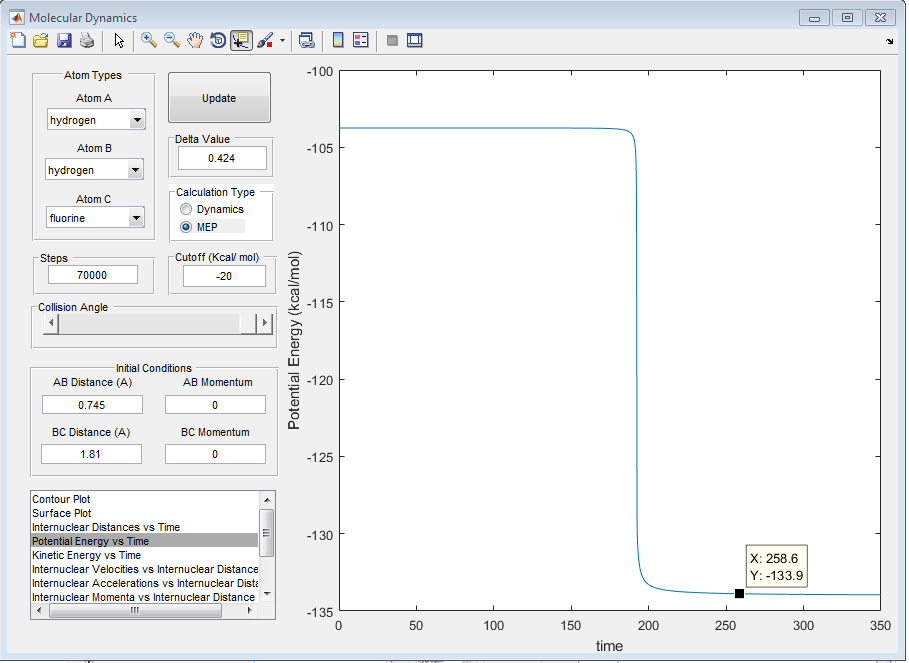909x663 pixels.
Task: Select the Zoom In magnifier tool
Action: [149, 41]
